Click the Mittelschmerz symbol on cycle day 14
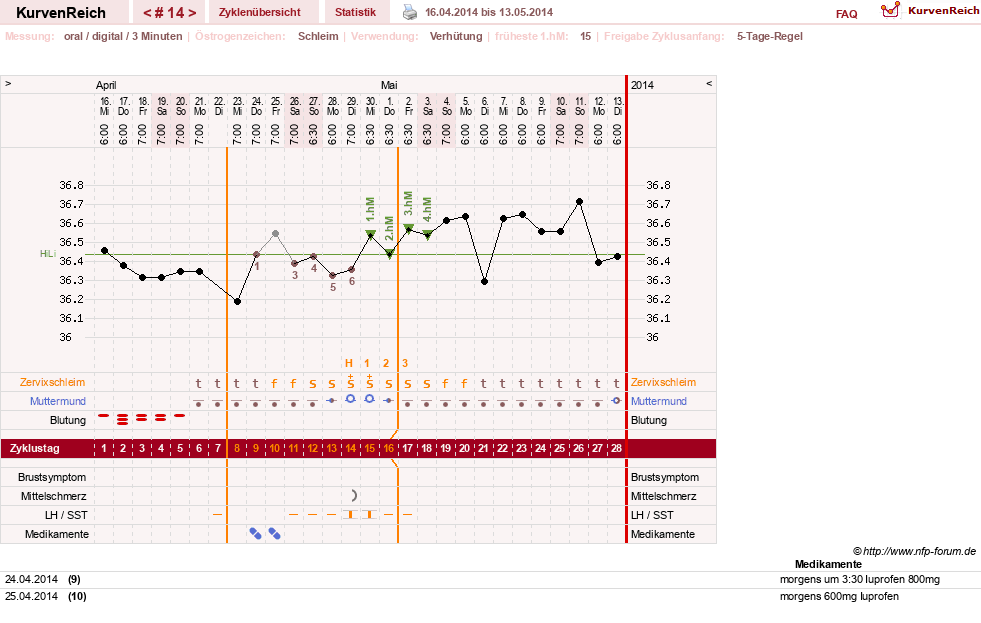Viewport: 981px width, 623px height. tap(353, 495)
